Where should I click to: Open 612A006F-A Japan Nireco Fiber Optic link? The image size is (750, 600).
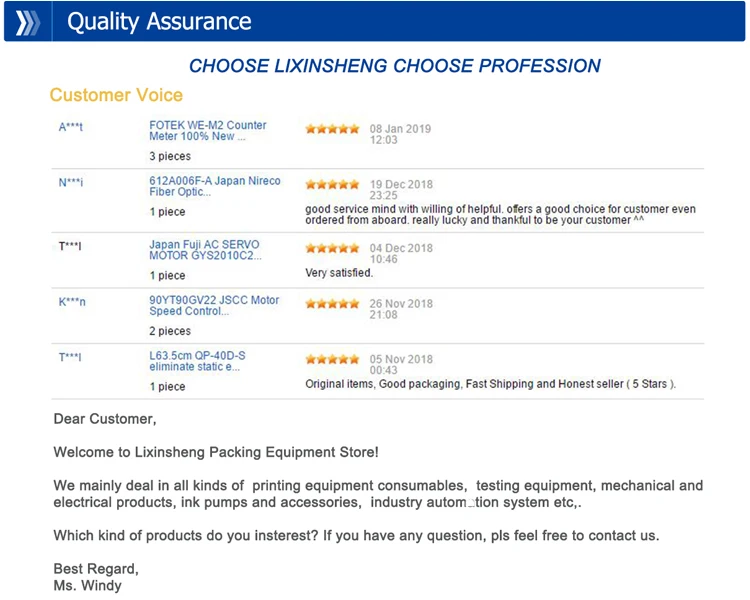[x=215, y=186]
